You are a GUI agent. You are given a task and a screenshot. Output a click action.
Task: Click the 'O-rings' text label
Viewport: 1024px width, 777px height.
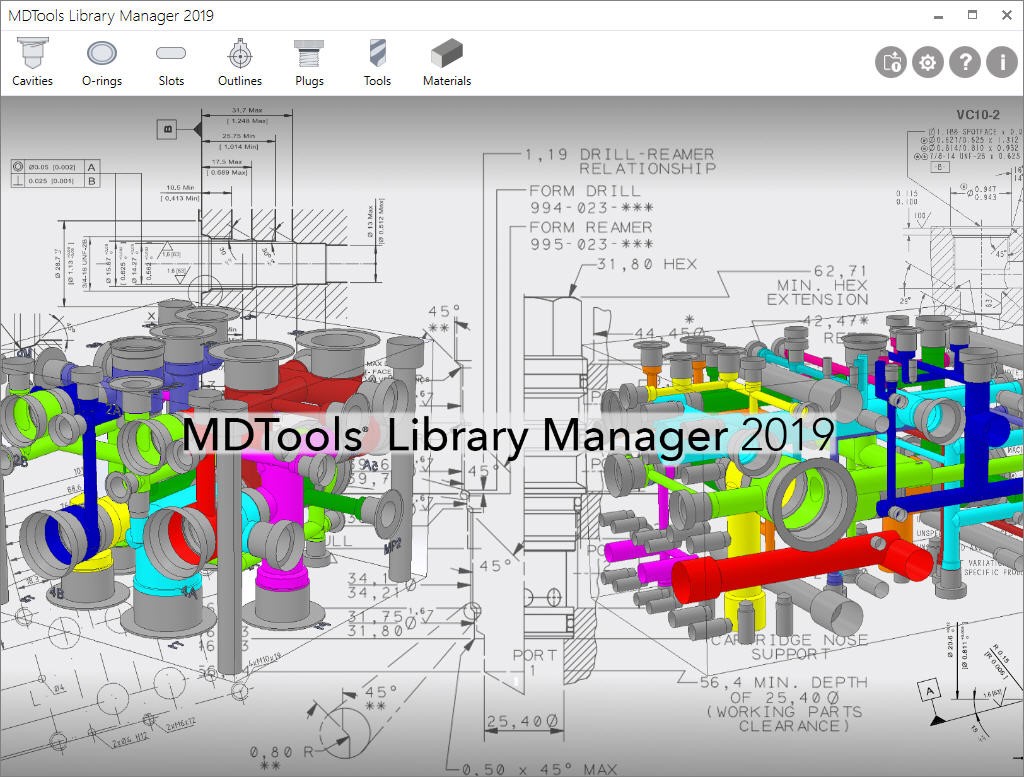click(102, 81)
